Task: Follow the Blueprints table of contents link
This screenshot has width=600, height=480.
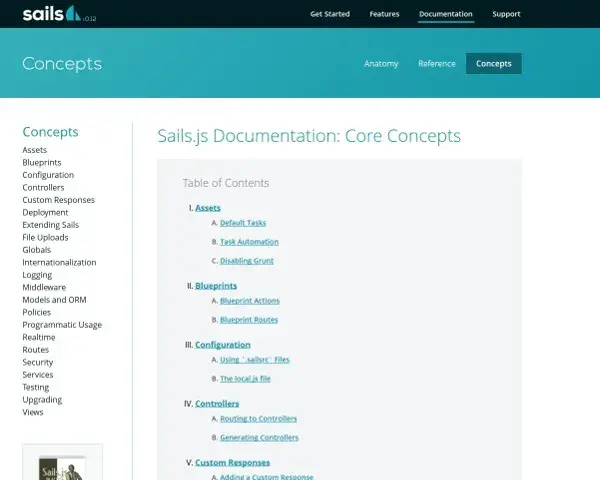Action: pos(216,286)
